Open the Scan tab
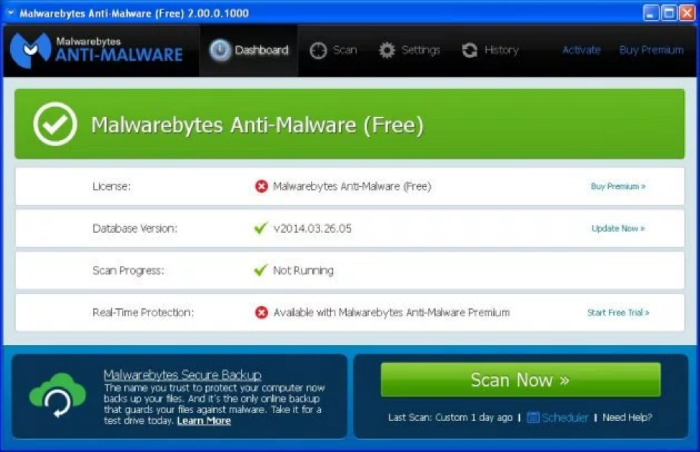 [333, 50]
